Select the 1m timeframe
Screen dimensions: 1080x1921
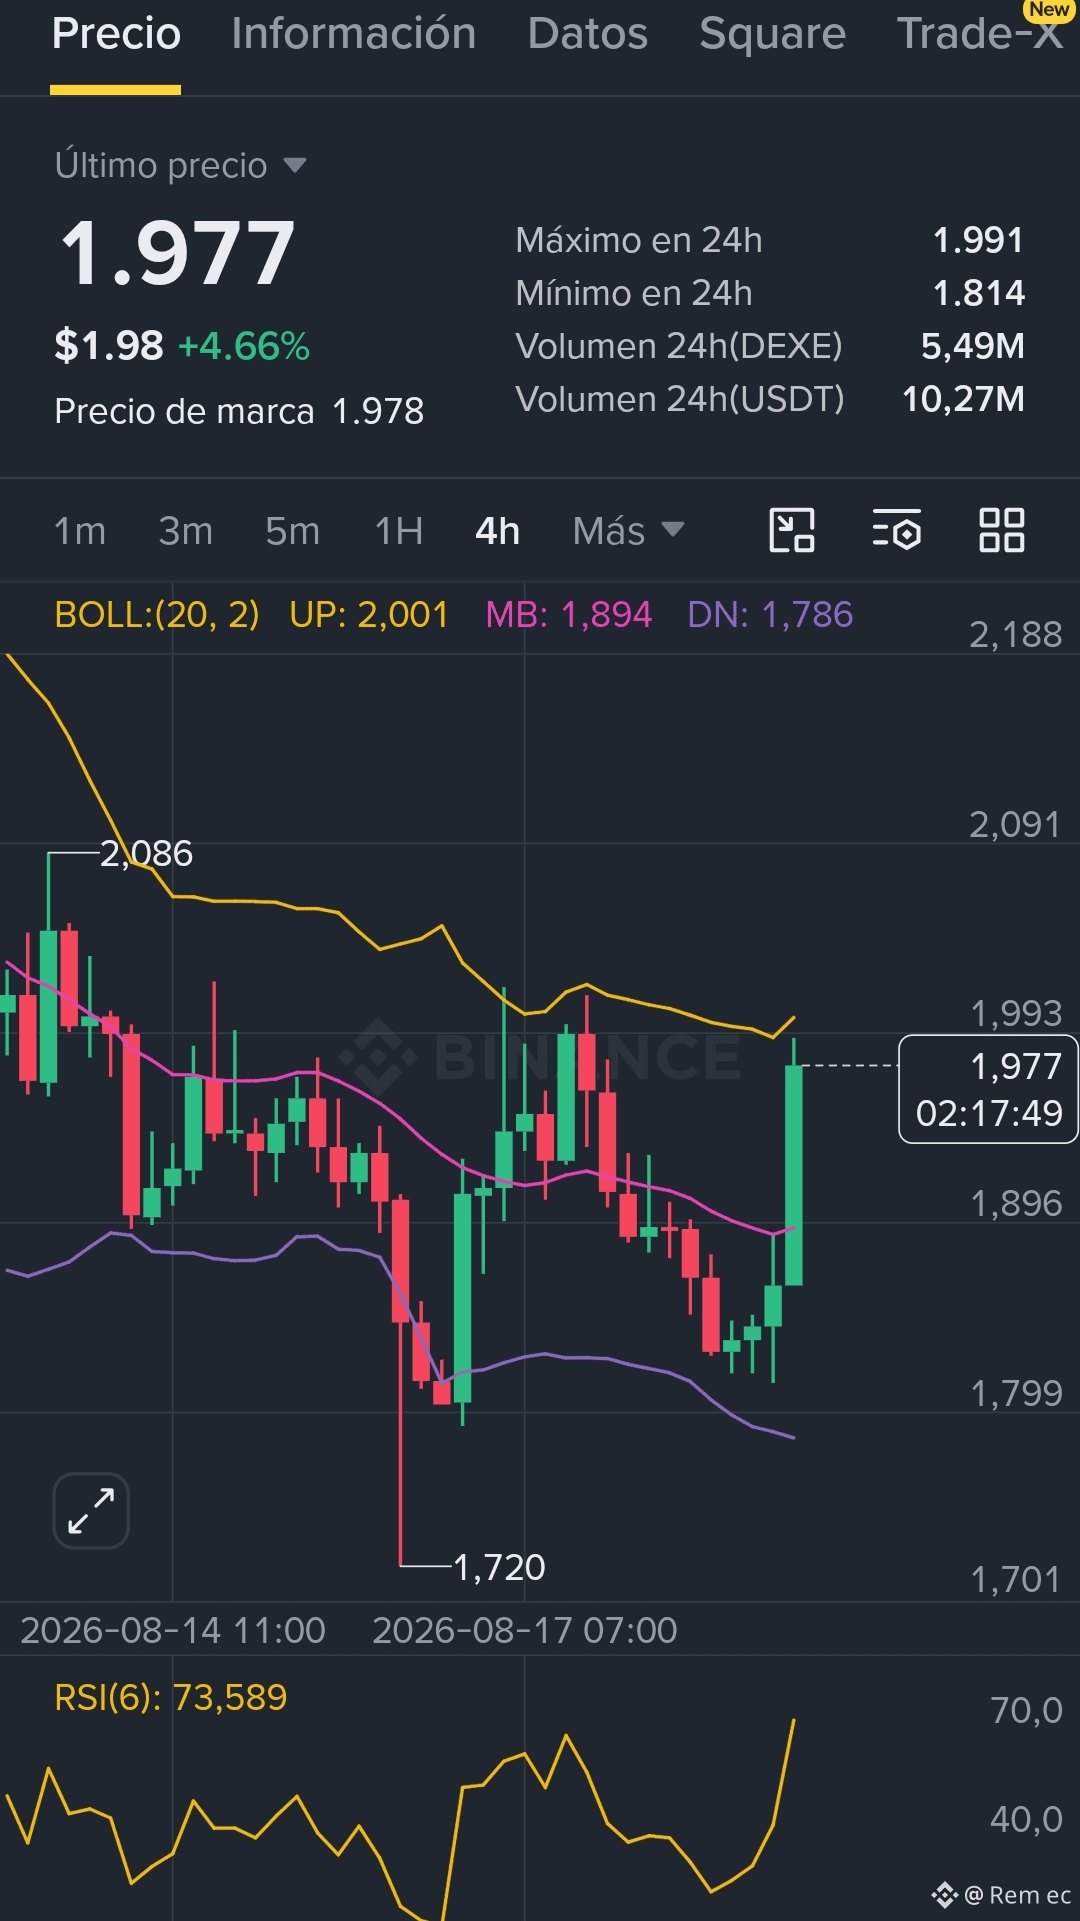pyautogui.click(x=80, y=531)
